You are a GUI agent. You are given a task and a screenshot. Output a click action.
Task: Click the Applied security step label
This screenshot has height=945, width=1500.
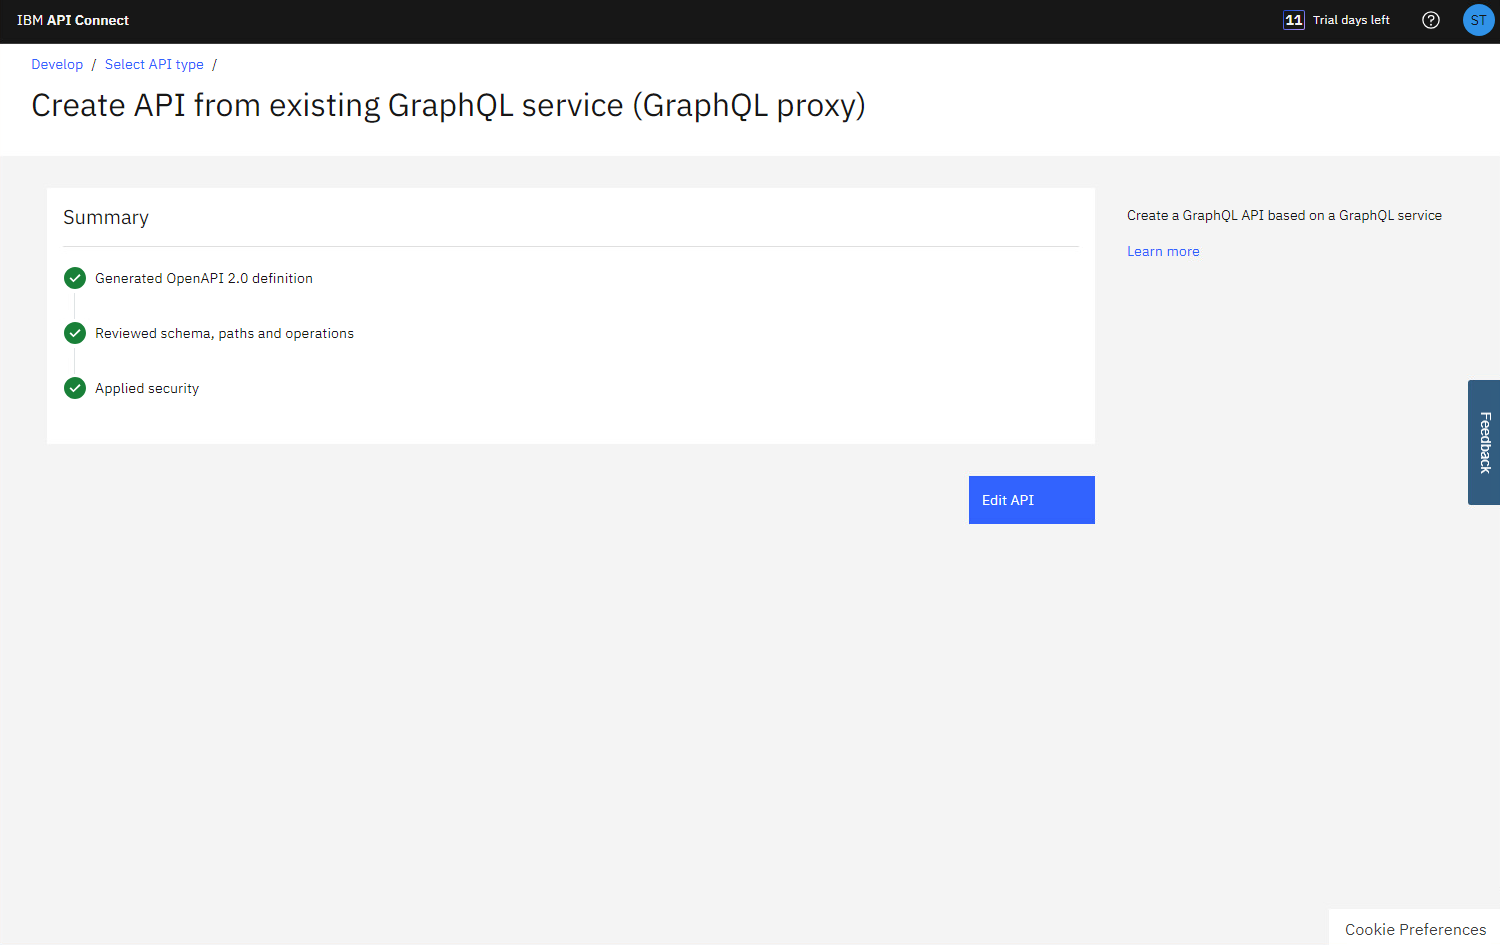pos(147,388)
